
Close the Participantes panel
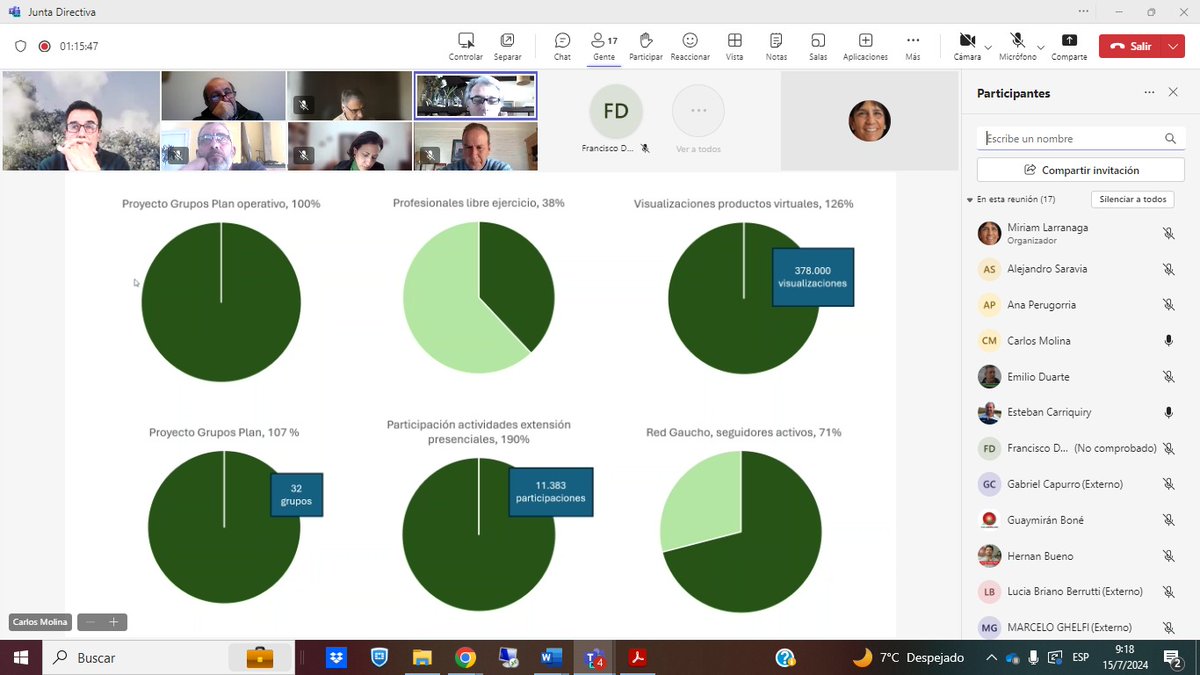1173,92
